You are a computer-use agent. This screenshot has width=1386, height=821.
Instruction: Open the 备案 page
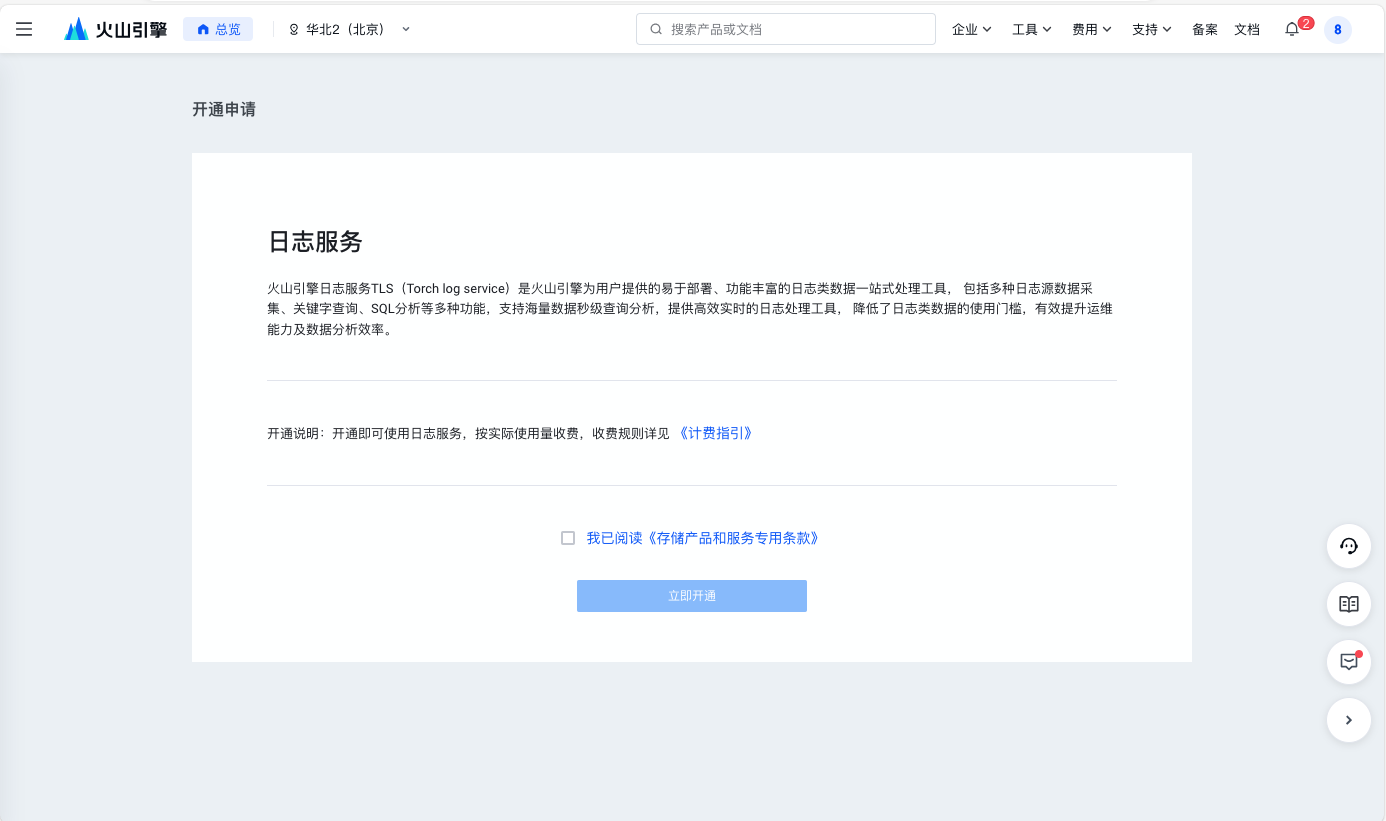pyautogui.click(x=1205, y=29)
